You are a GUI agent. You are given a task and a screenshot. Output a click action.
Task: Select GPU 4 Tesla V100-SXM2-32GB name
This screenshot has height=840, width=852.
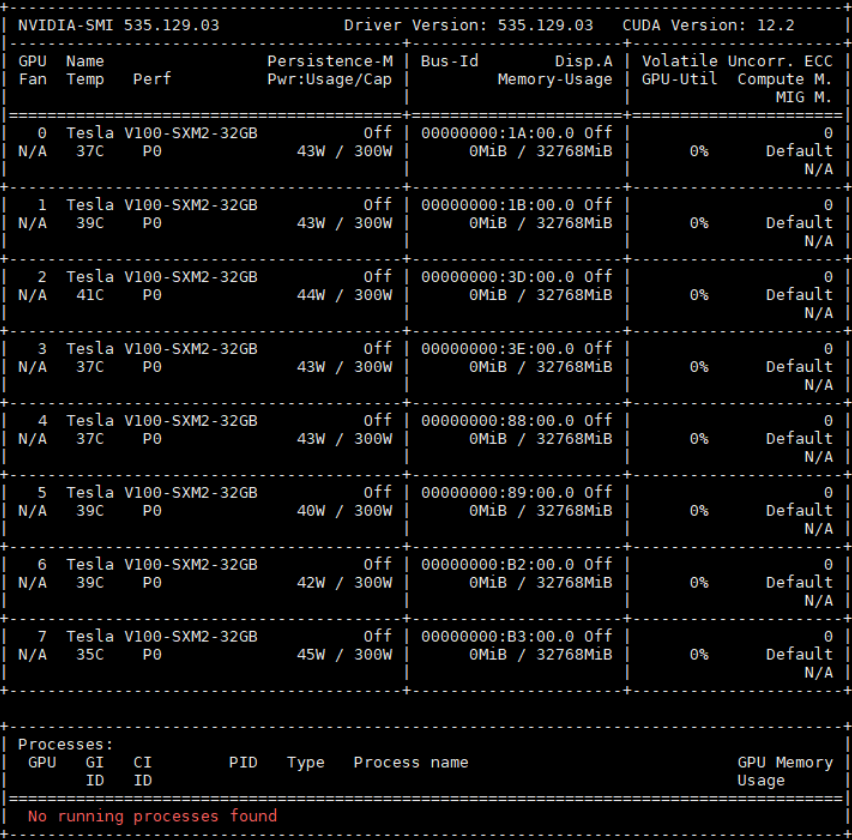pyautogui.click(x=162, y=421)
